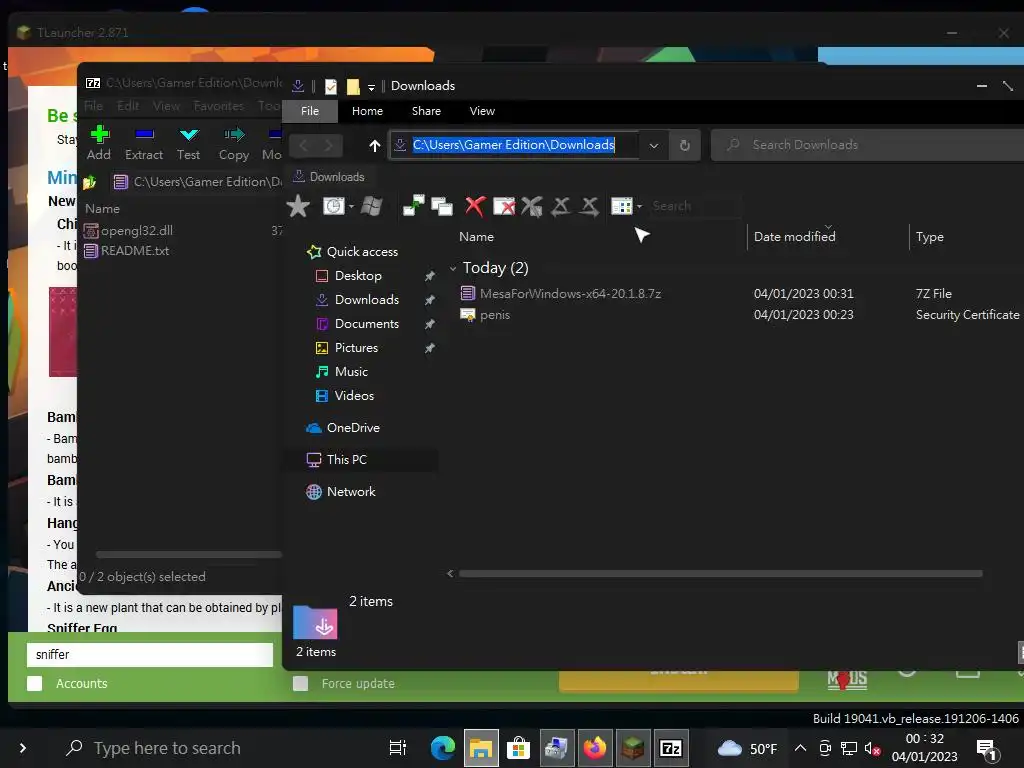Click the muted volume tray icon

[x=872, y=748]
